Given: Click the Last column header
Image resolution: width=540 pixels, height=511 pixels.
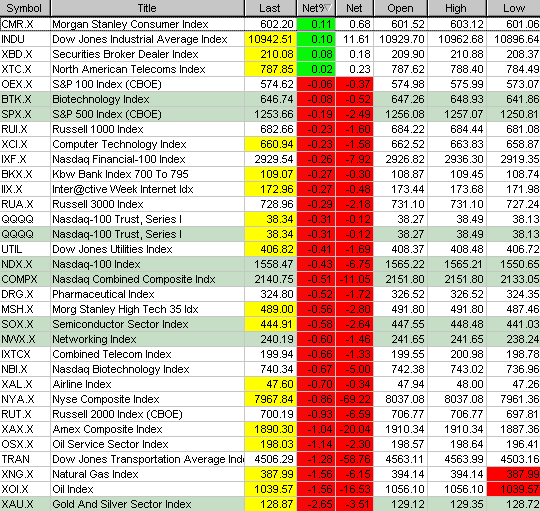Looking at the screenshot, I should pyautogui.click(x=271, y=8).
